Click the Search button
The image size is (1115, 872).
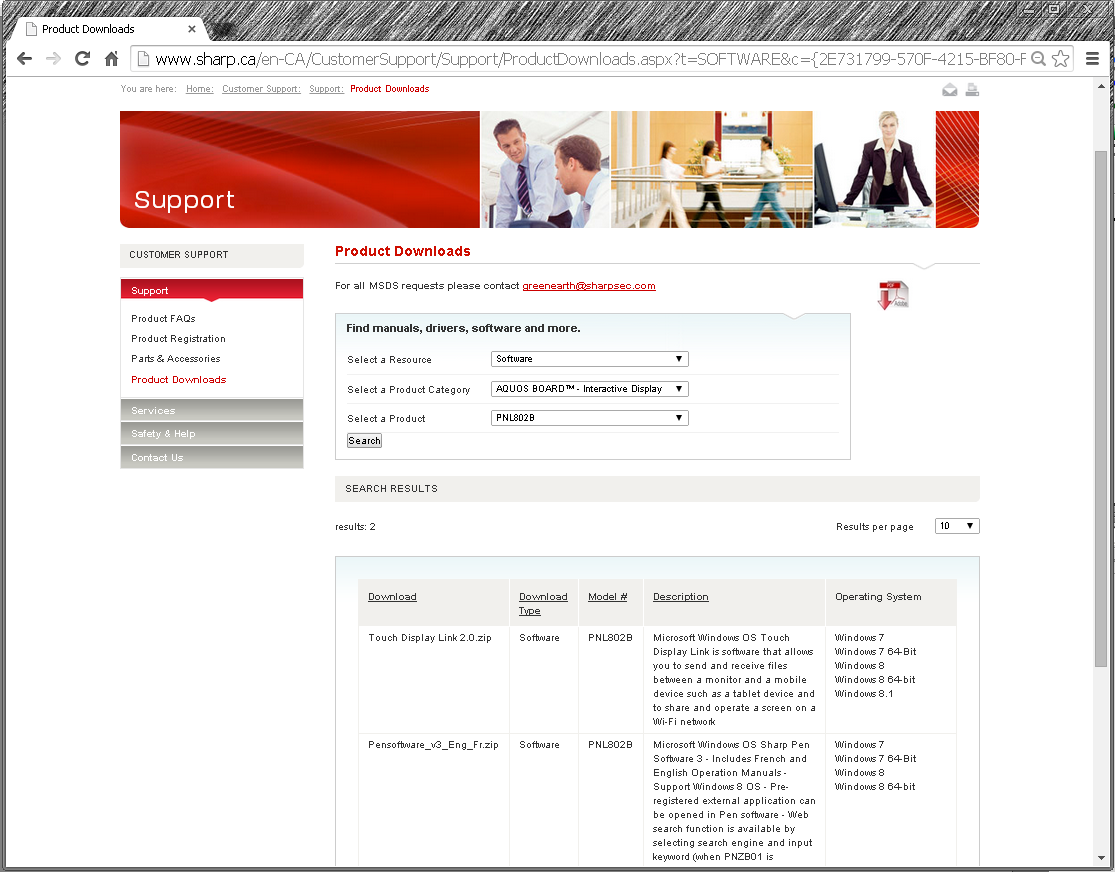364,441
